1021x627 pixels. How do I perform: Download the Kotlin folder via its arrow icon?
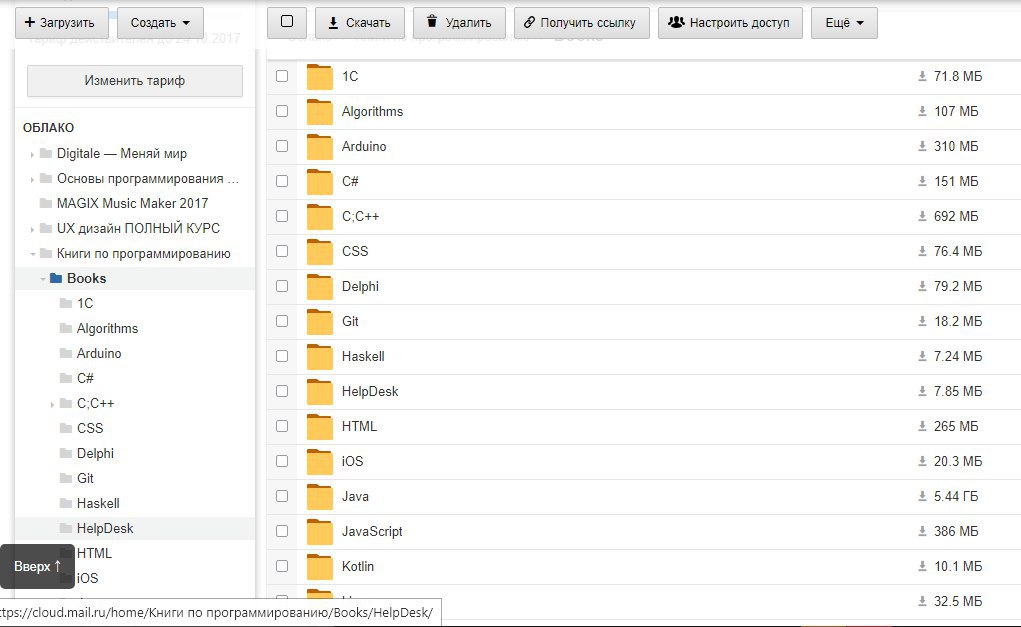pos(922,566)
